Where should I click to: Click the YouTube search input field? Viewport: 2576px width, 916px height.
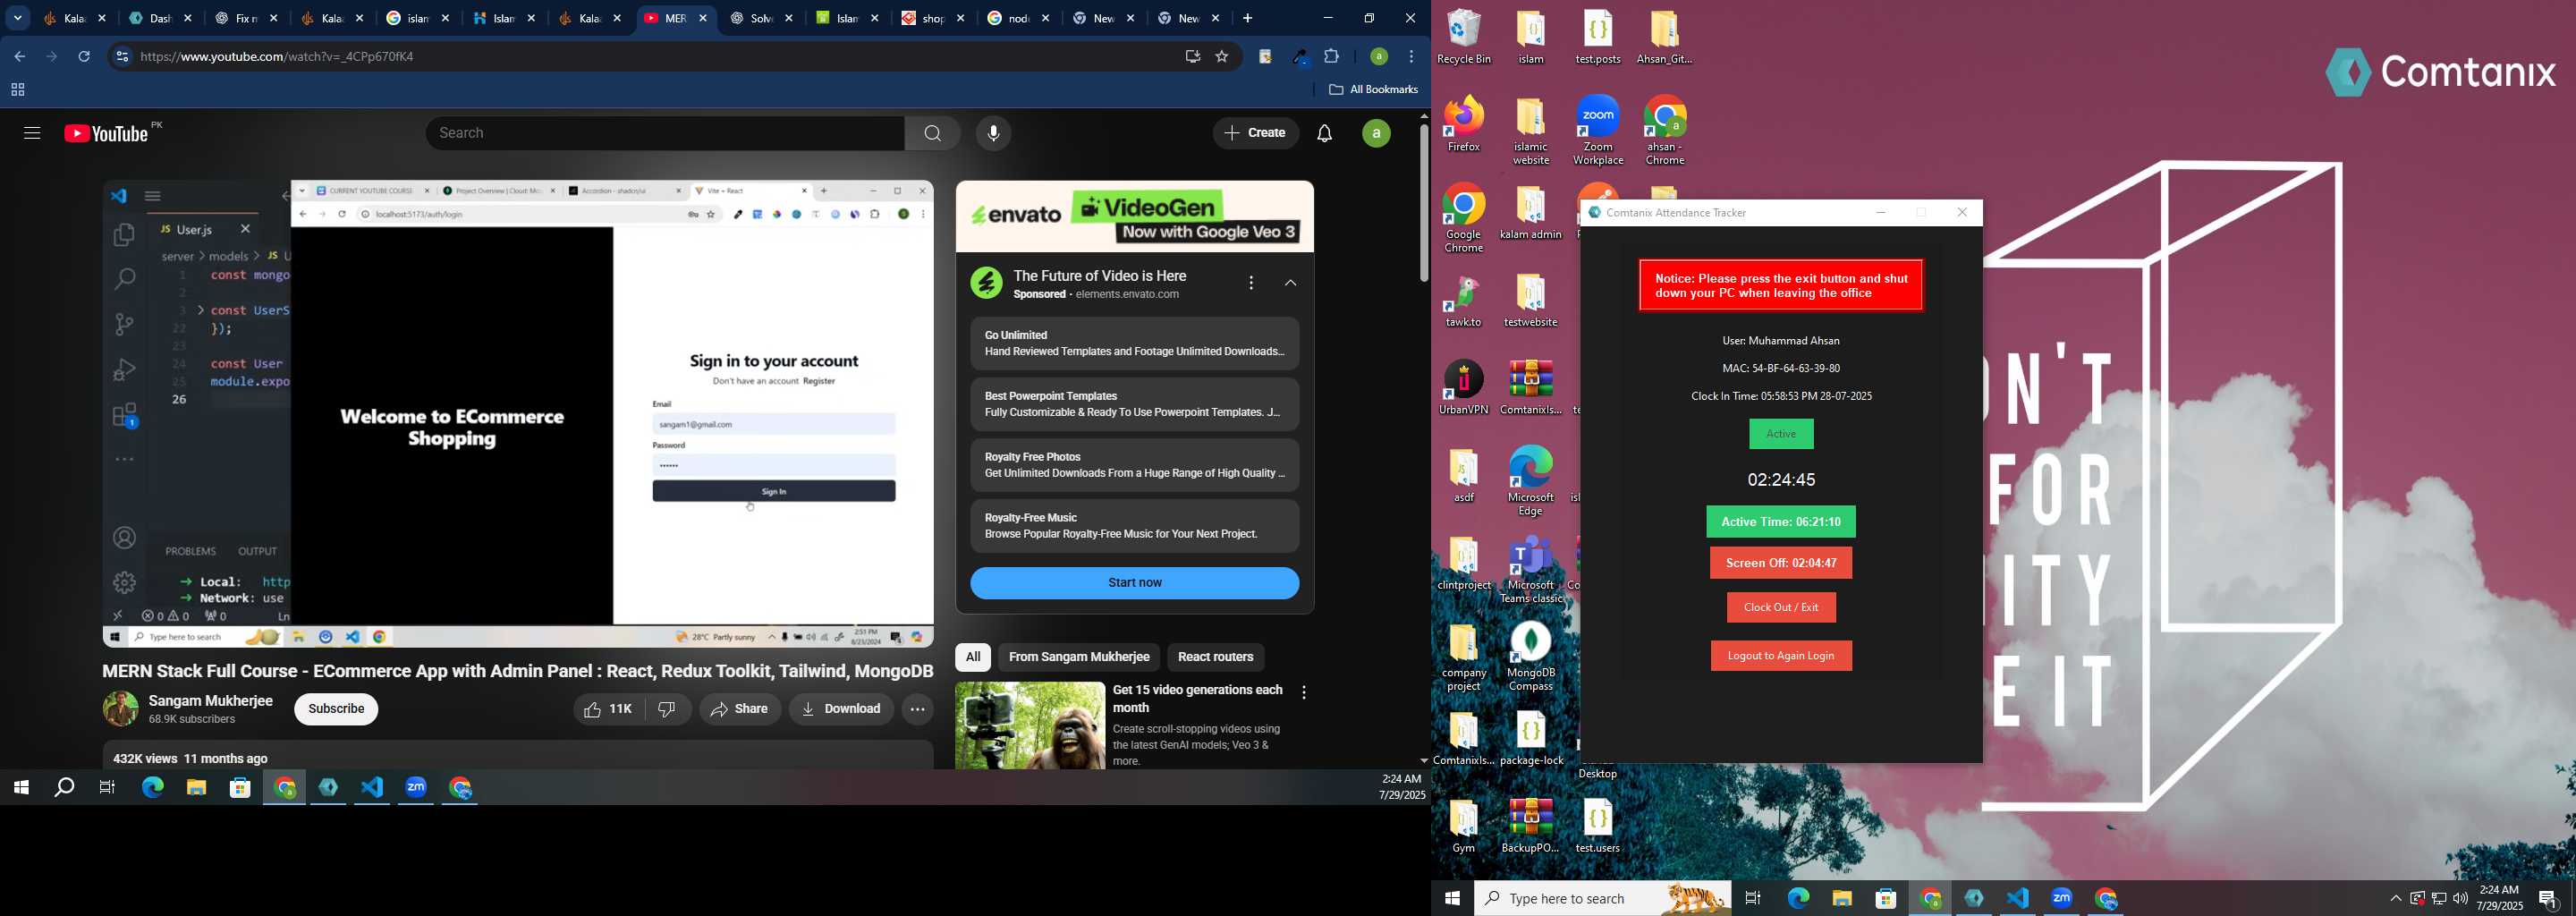(666, 133)
